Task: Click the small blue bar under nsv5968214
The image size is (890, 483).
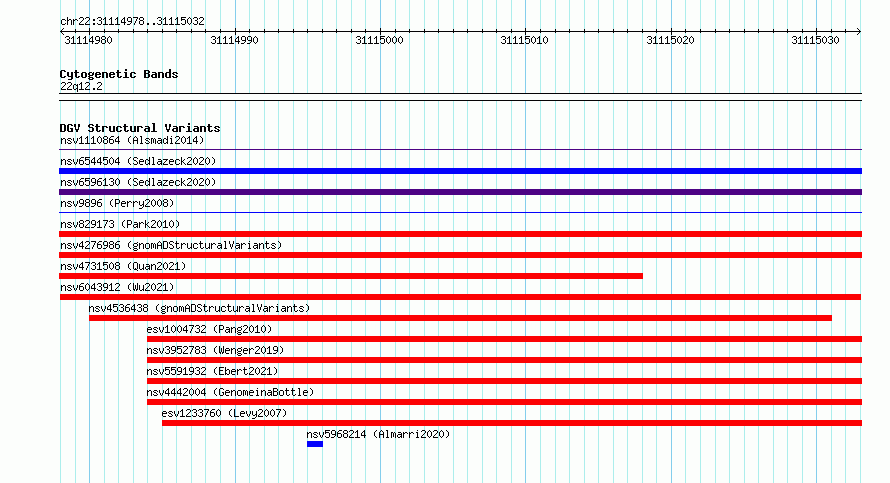Action: (315, 444)
